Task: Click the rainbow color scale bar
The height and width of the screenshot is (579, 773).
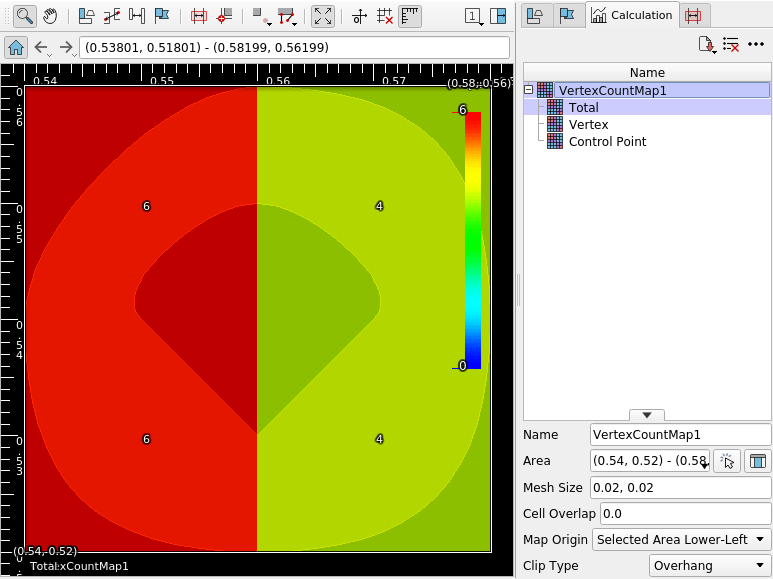Action: [473, 240]
